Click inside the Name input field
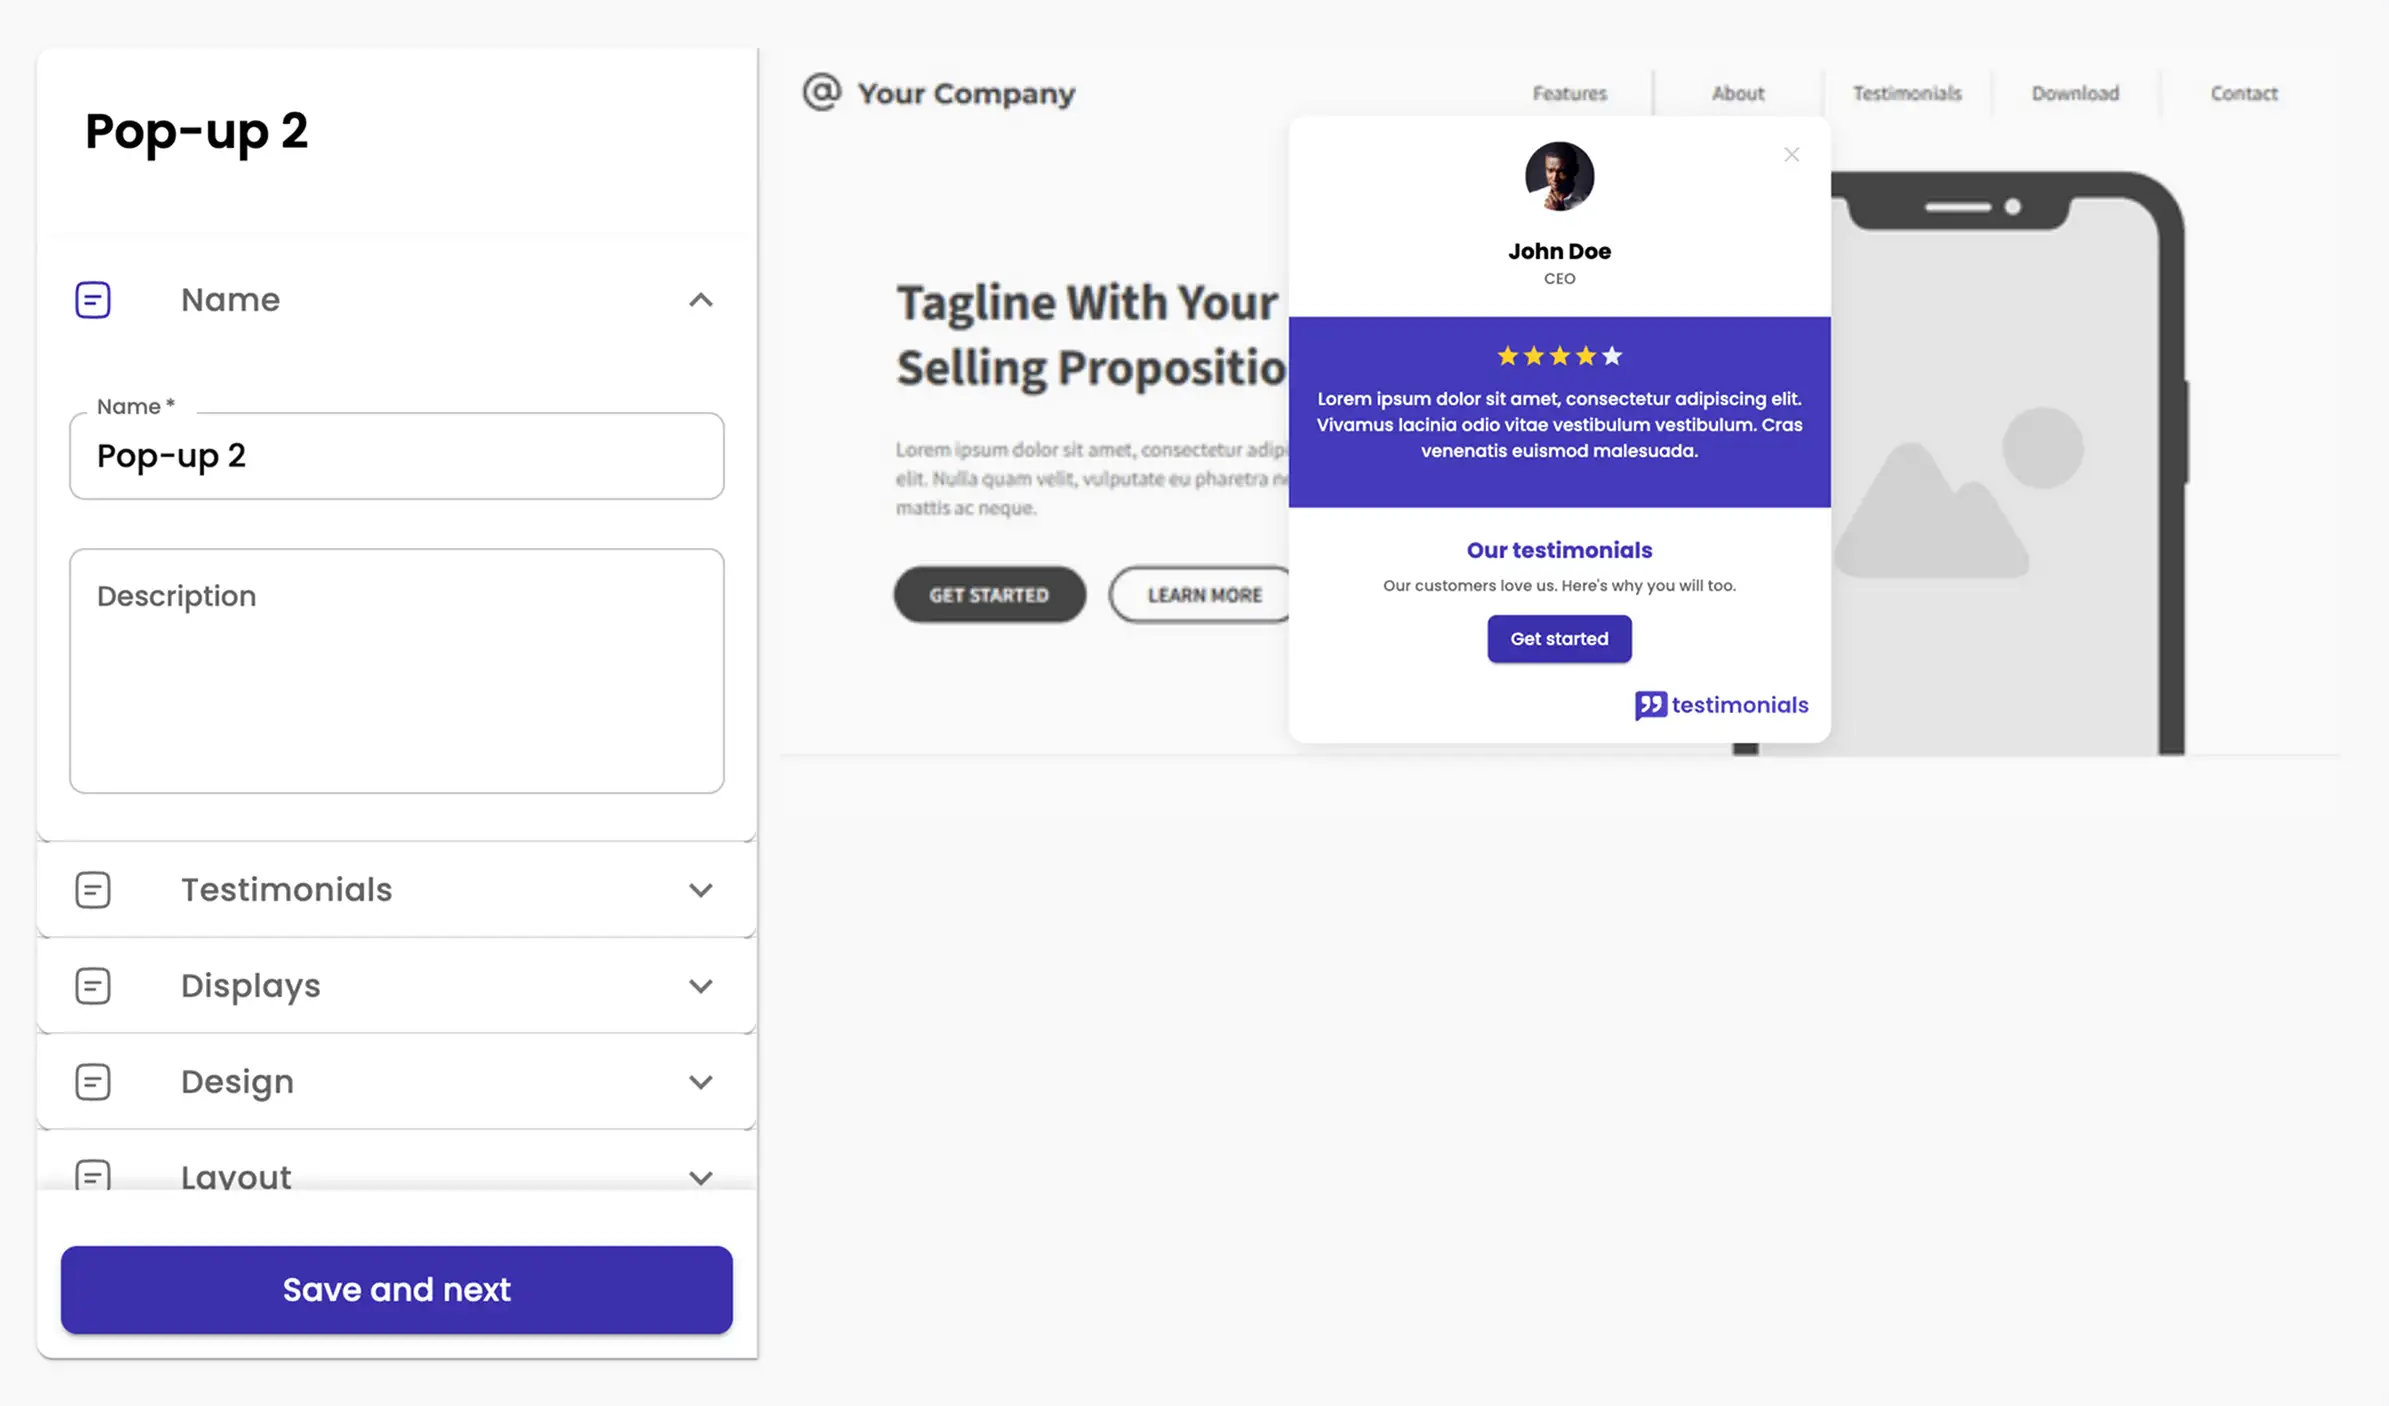This screenshot has height=1406, width=2389. (396, 456)
